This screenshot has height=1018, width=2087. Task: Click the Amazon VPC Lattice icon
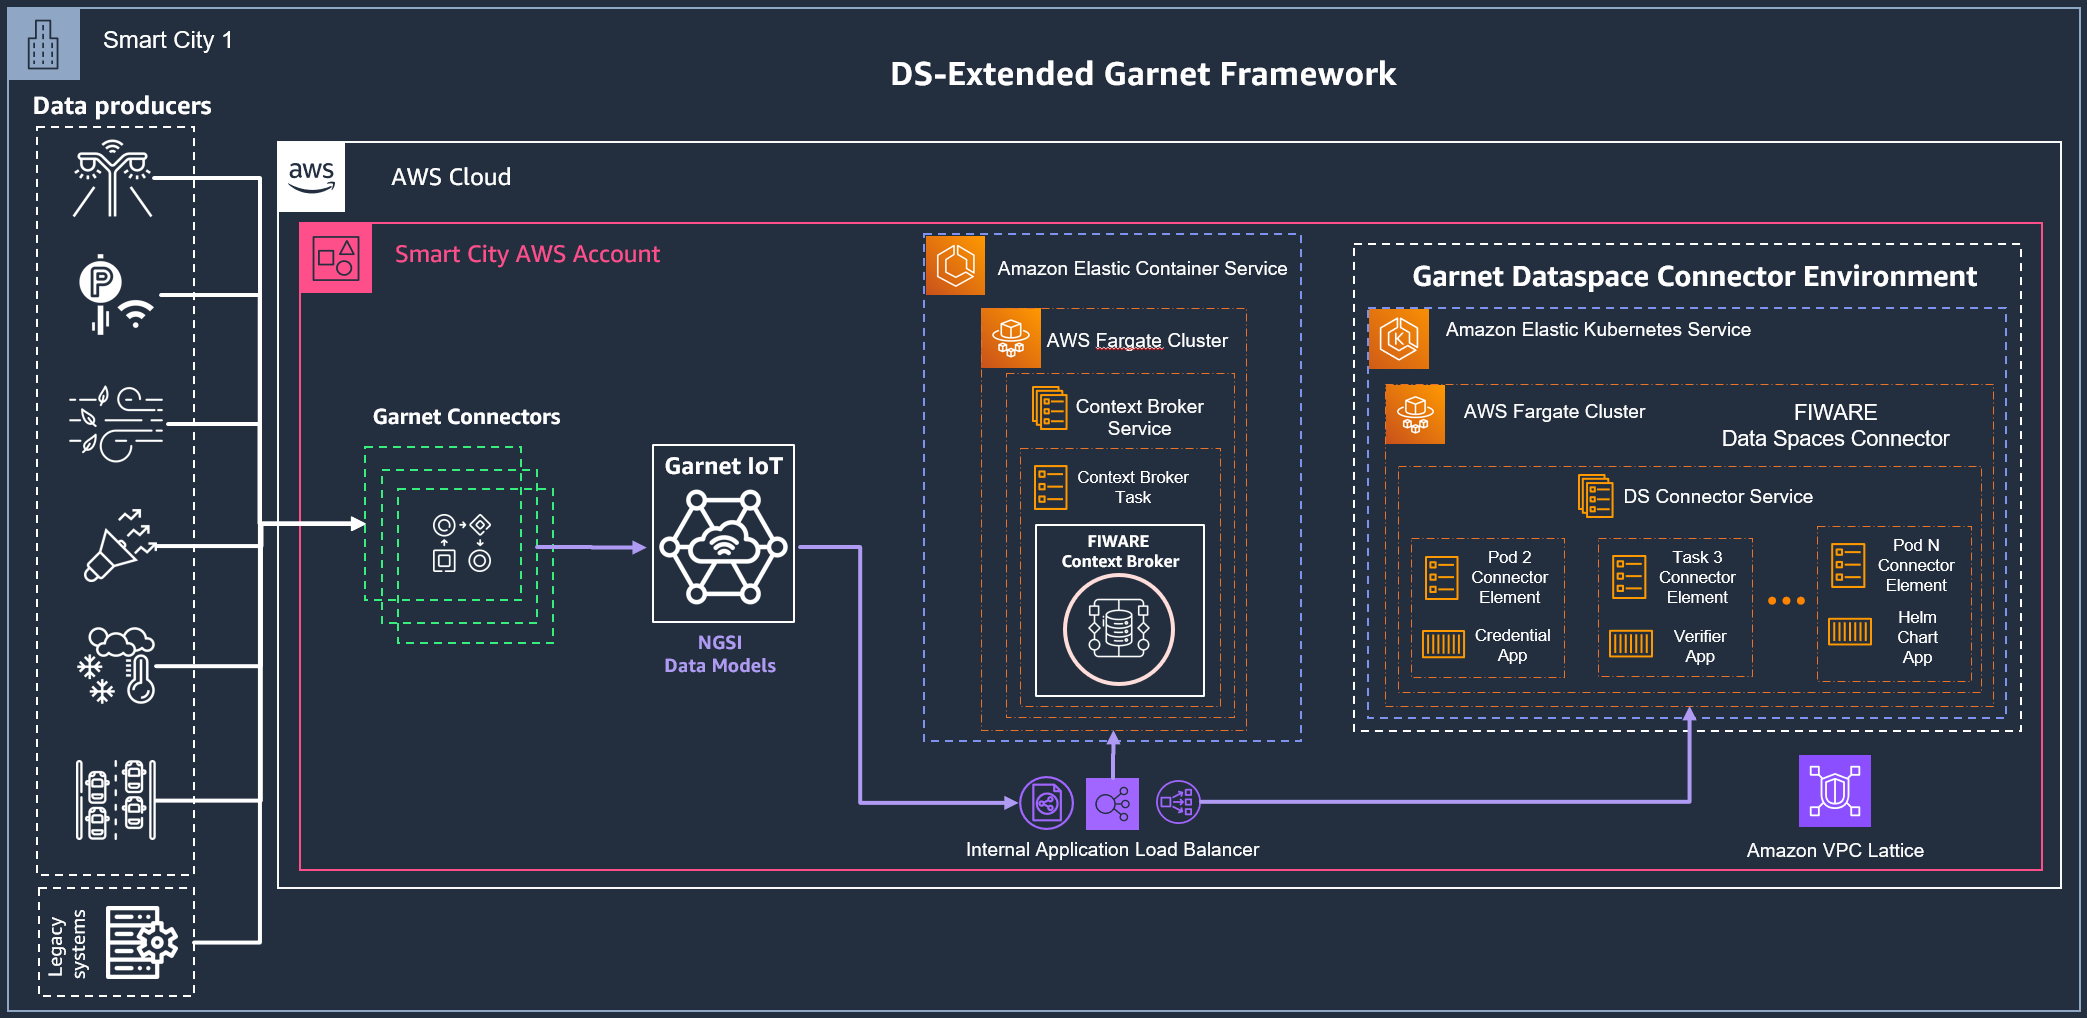tap(1835, 791)
